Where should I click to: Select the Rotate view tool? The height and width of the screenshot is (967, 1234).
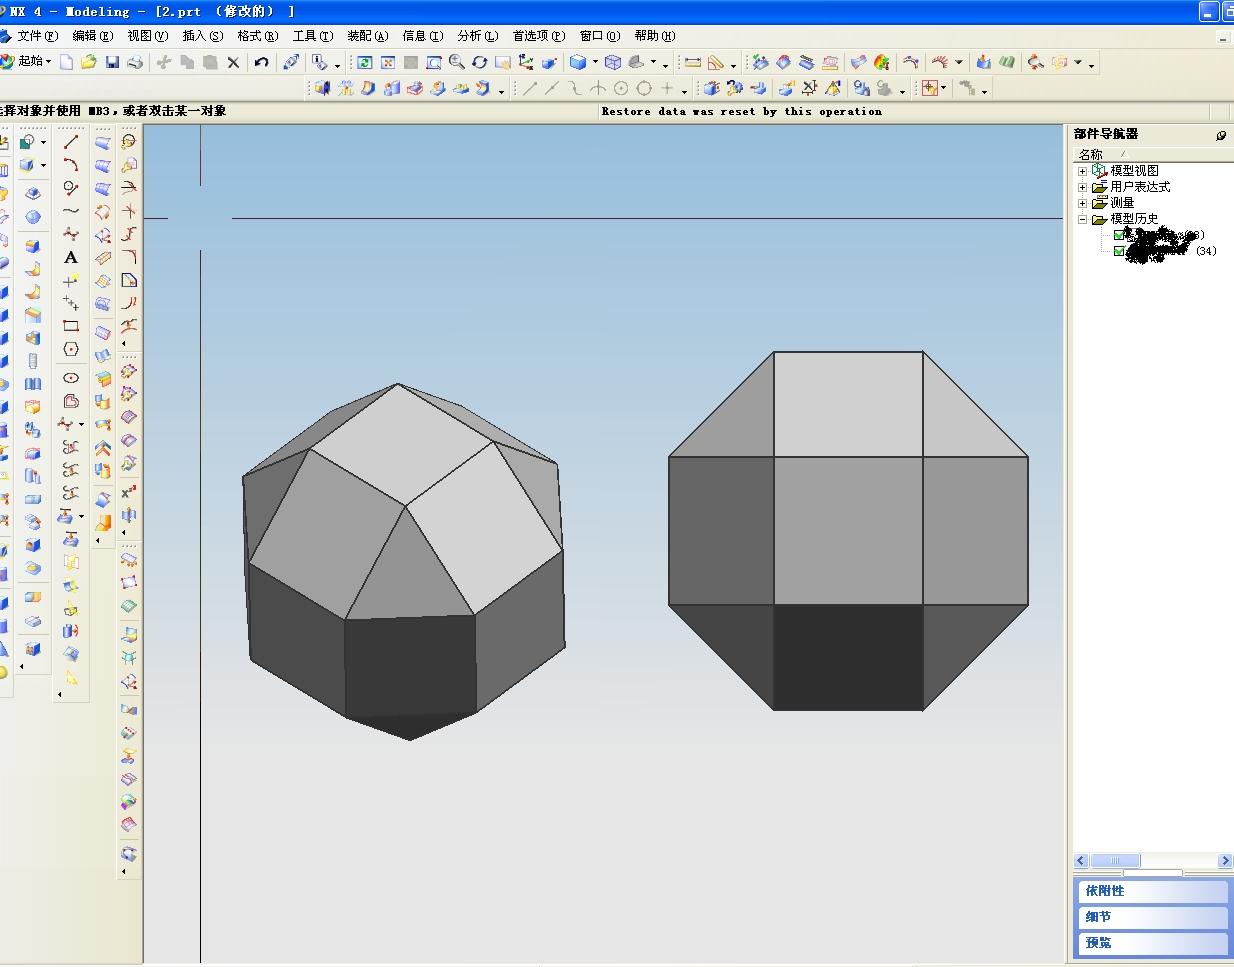coord(480,62)
